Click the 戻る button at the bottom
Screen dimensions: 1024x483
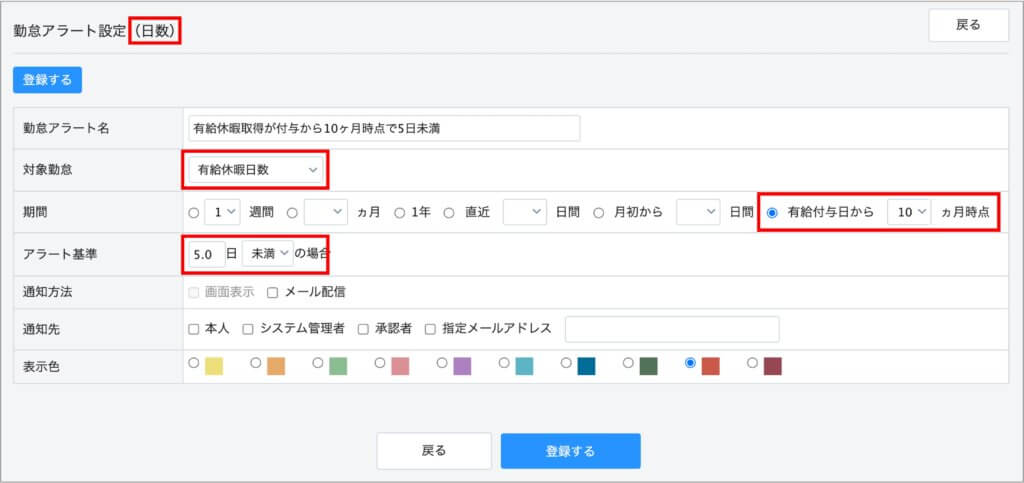pos(434,451)
